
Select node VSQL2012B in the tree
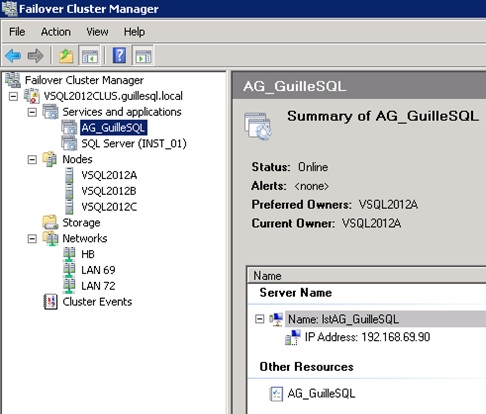coord(109,191)
